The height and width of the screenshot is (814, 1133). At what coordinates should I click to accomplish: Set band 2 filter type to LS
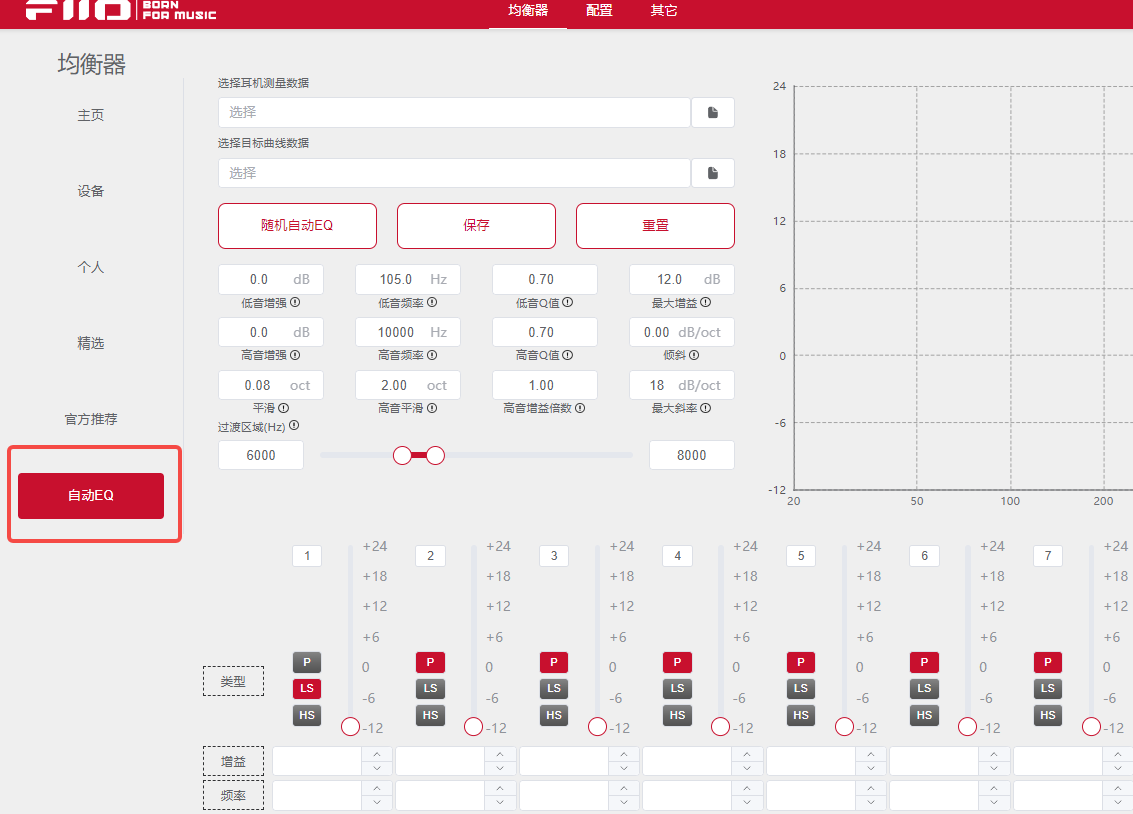430,688
